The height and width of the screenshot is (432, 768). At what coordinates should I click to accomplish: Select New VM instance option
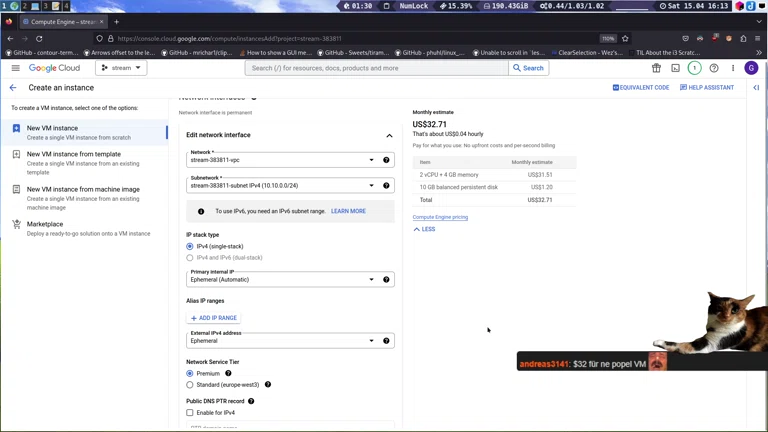click(84, 132)
